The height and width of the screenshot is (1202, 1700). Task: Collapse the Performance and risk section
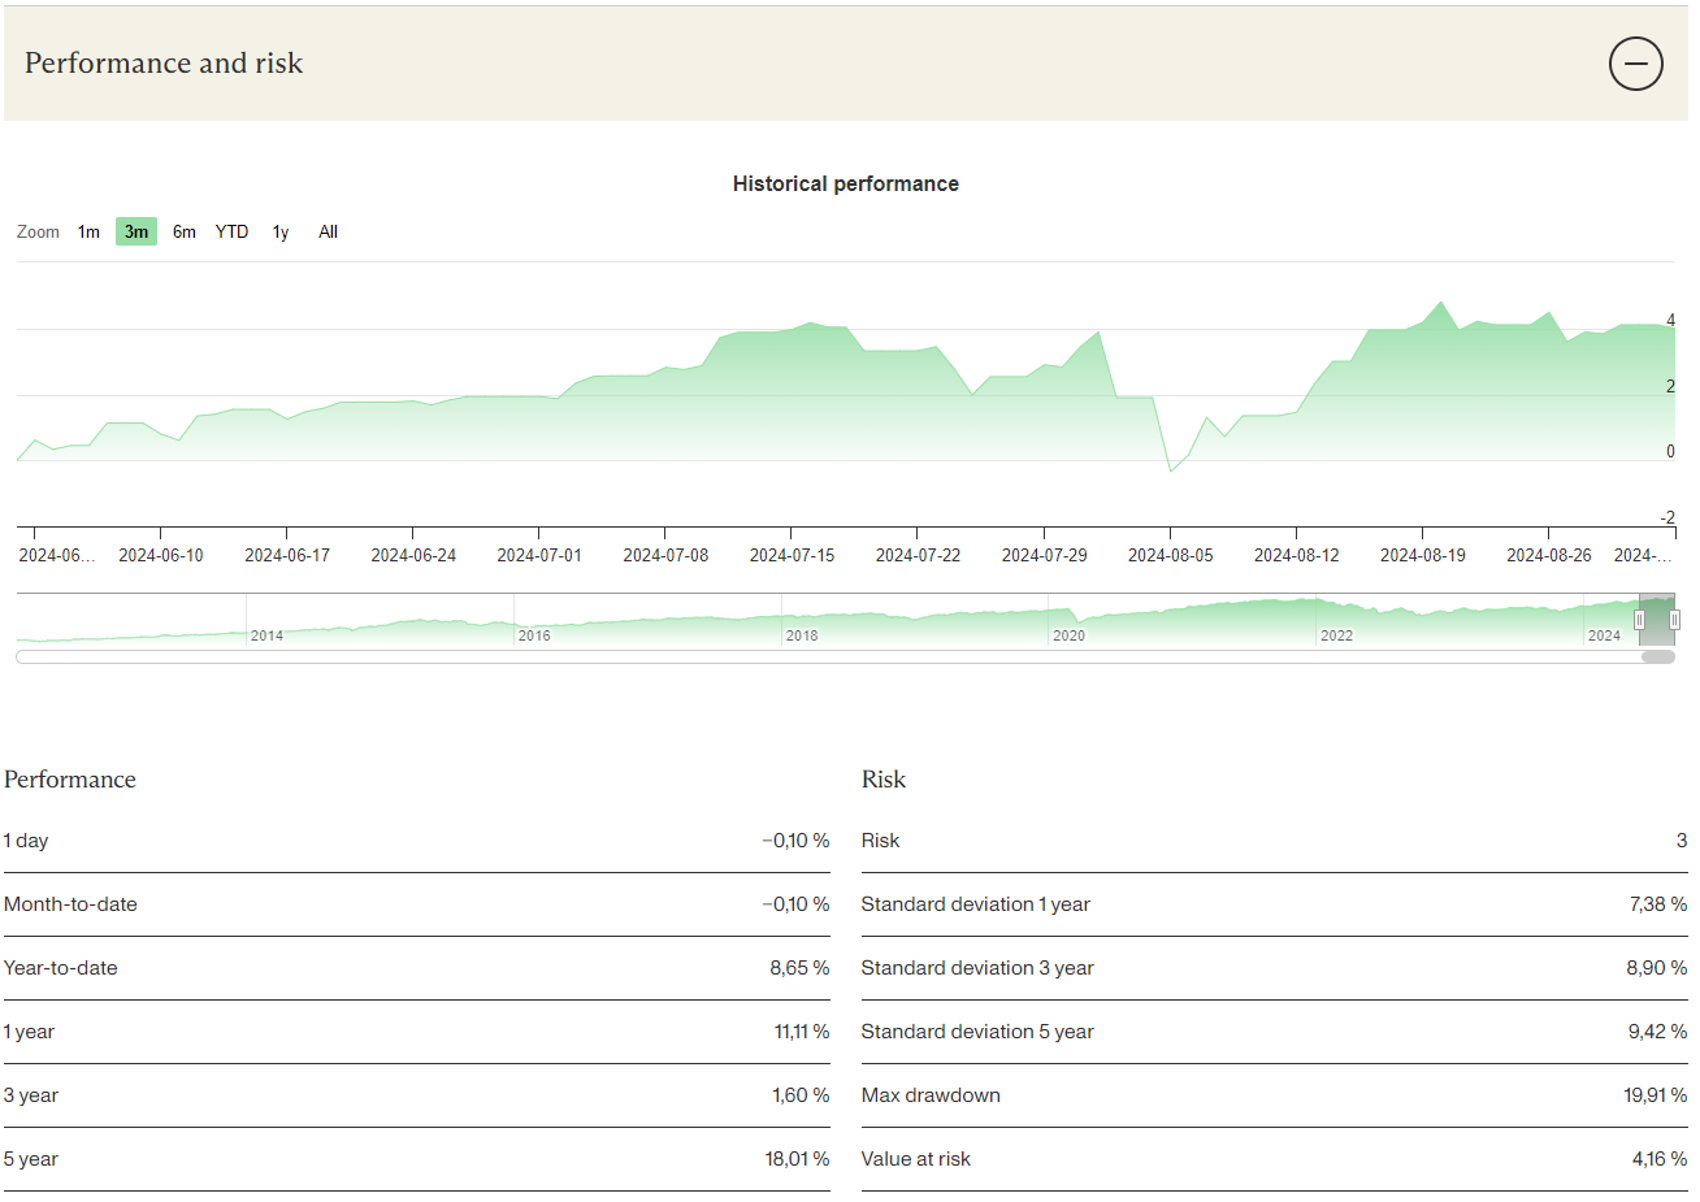click(1636, 63)
